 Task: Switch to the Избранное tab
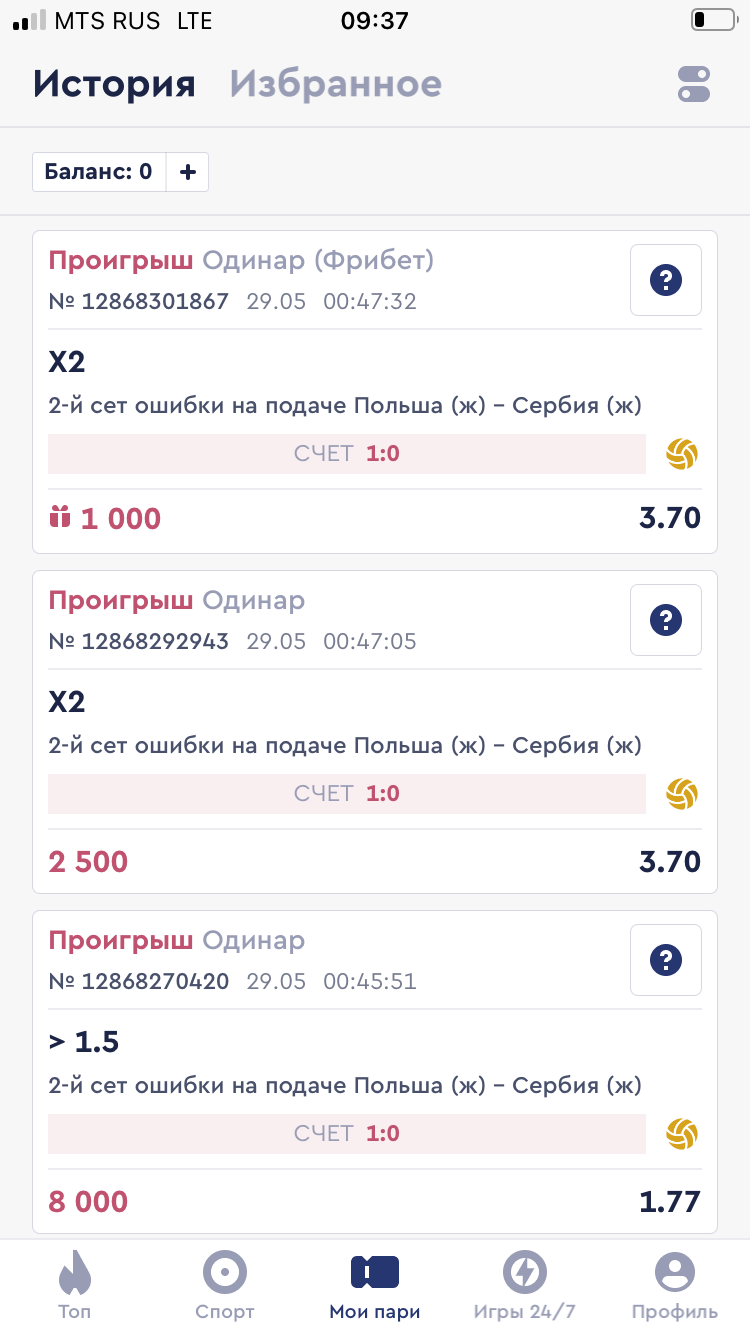(335, 84)
